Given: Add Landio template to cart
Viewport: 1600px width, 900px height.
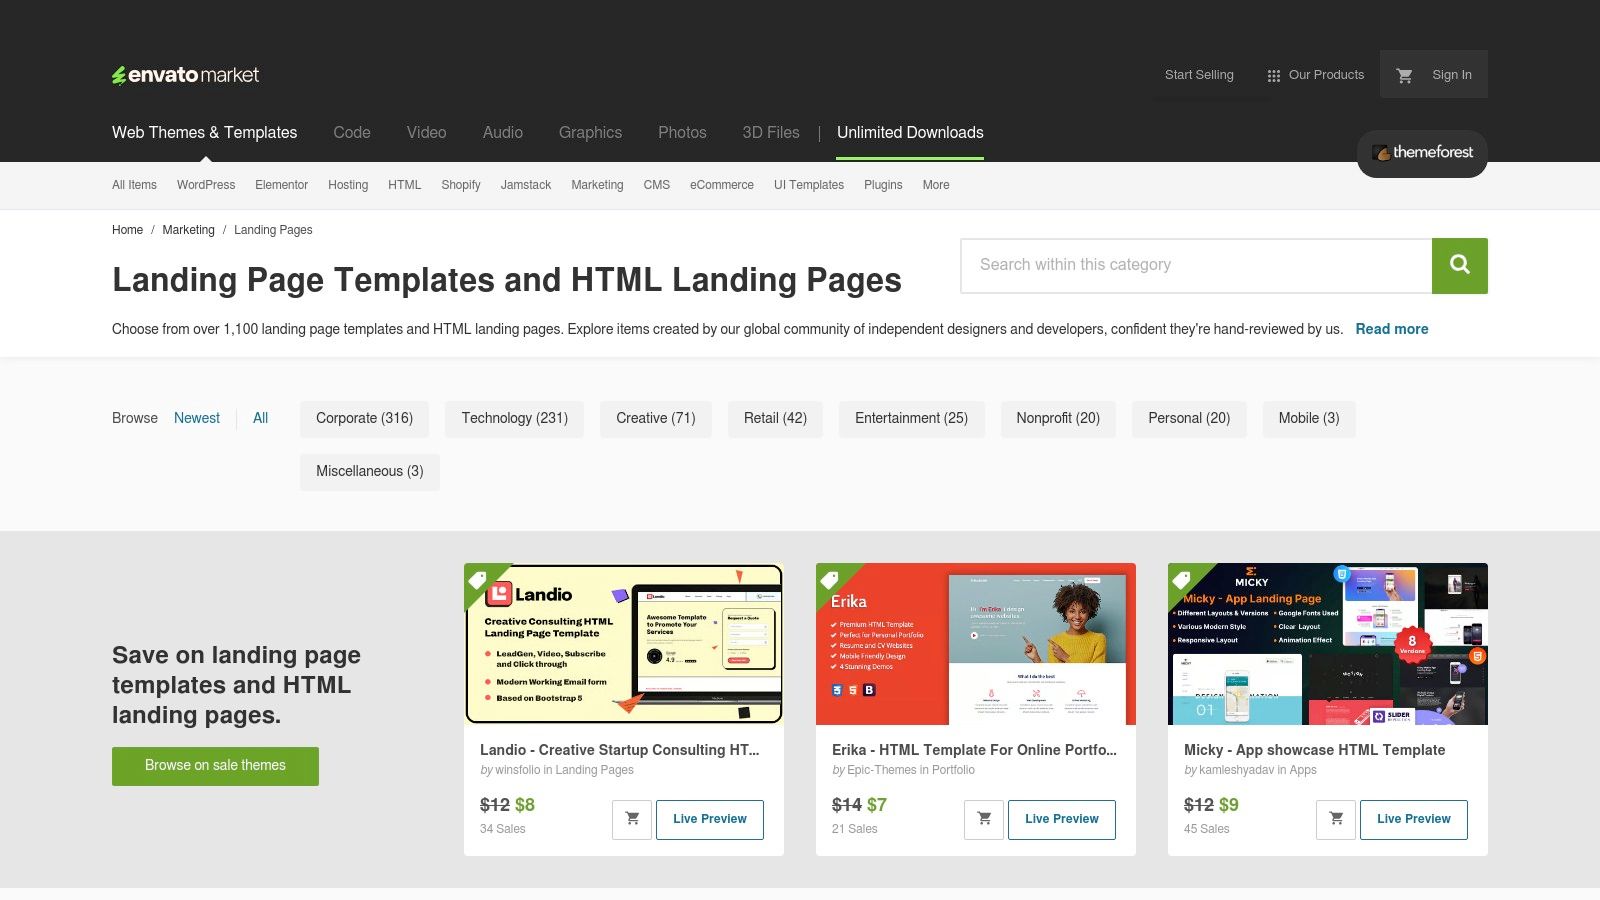Looking at the screenshot, I should click(x=632, y=818).
